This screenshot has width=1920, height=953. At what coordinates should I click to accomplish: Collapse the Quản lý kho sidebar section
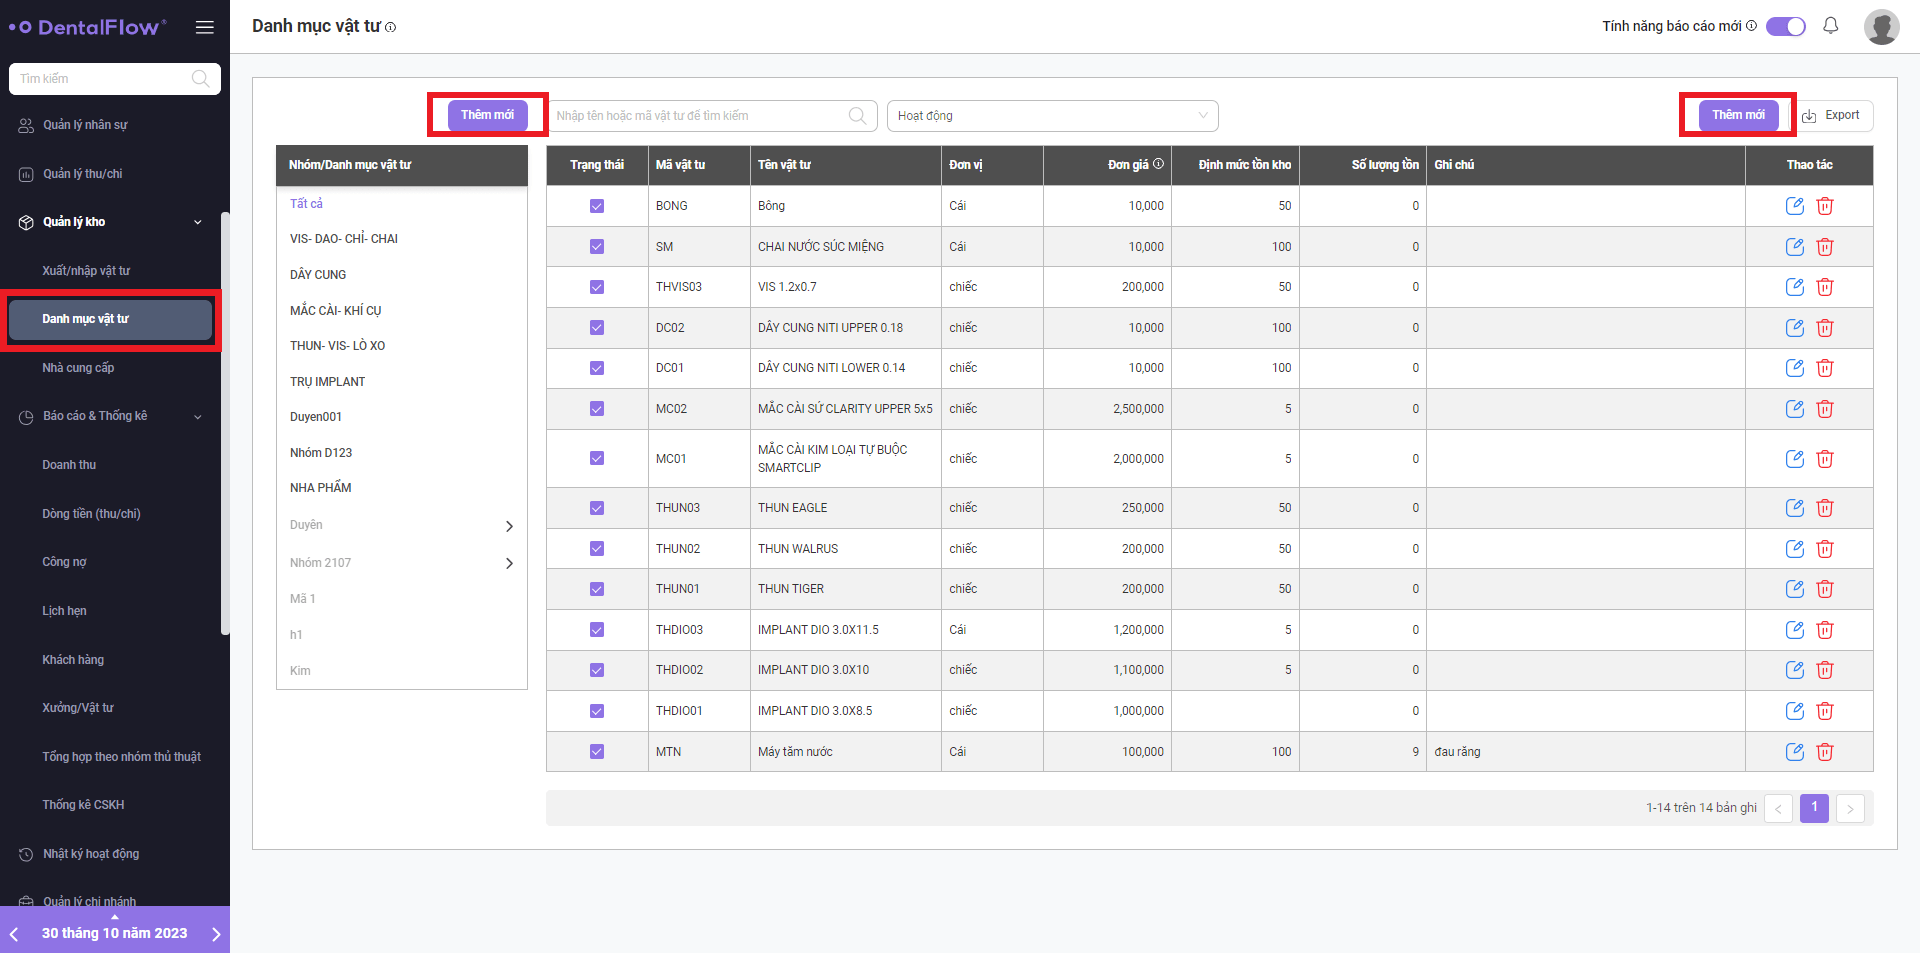coord(198,222)
